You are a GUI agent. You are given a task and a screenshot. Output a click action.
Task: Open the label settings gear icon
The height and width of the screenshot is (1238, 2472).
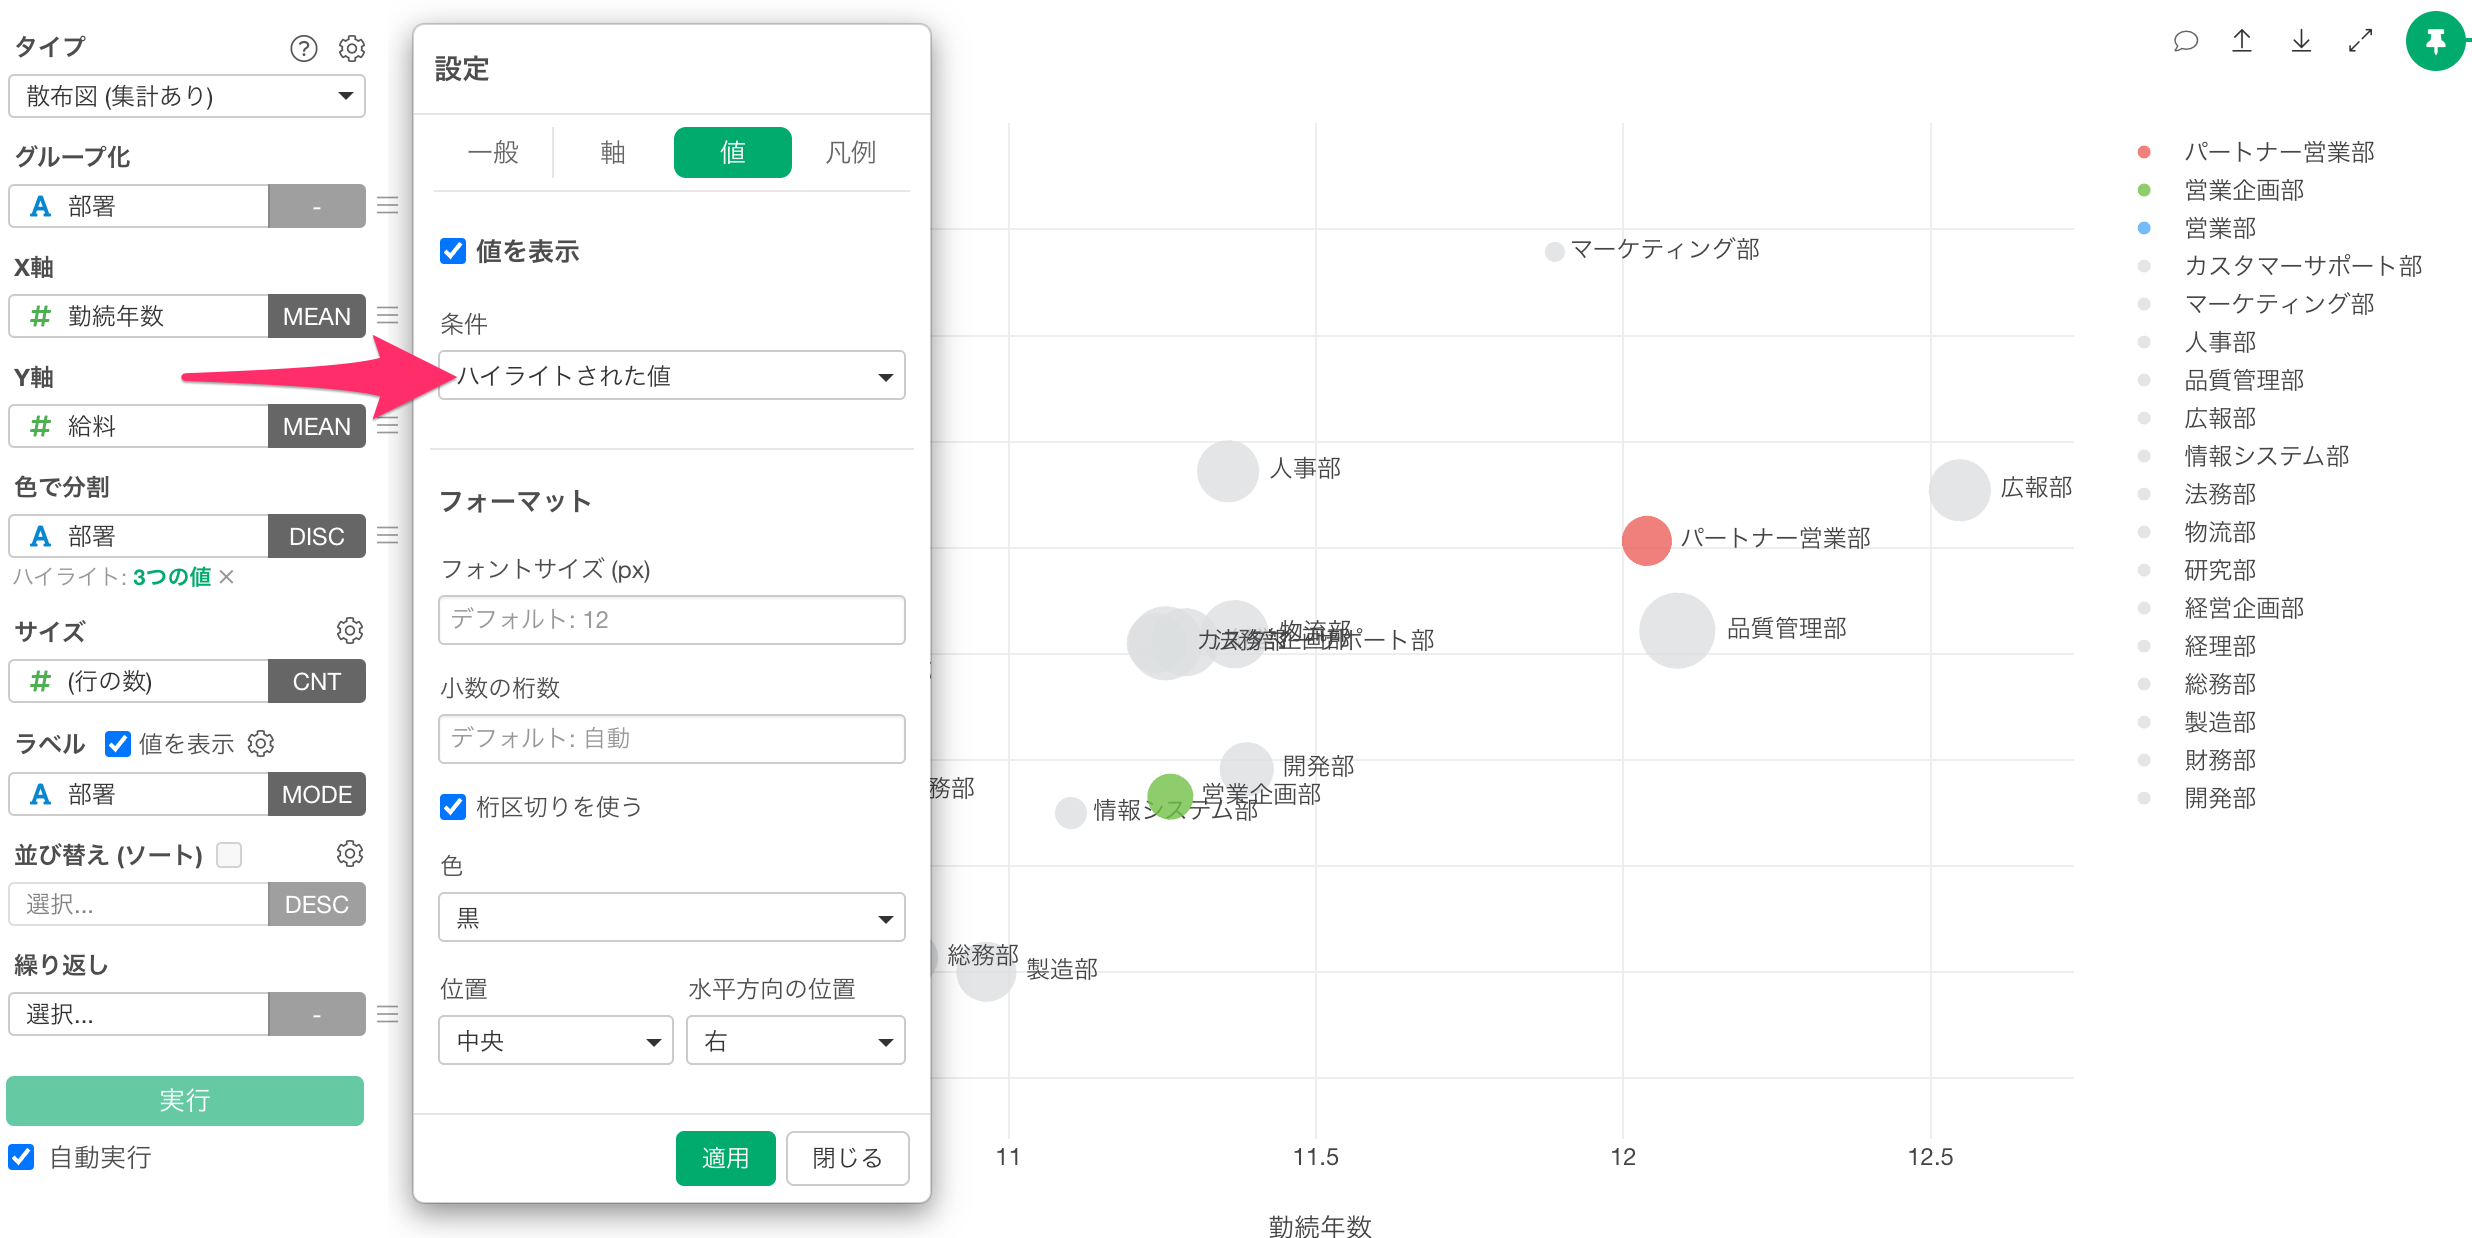tap(261, 743)
